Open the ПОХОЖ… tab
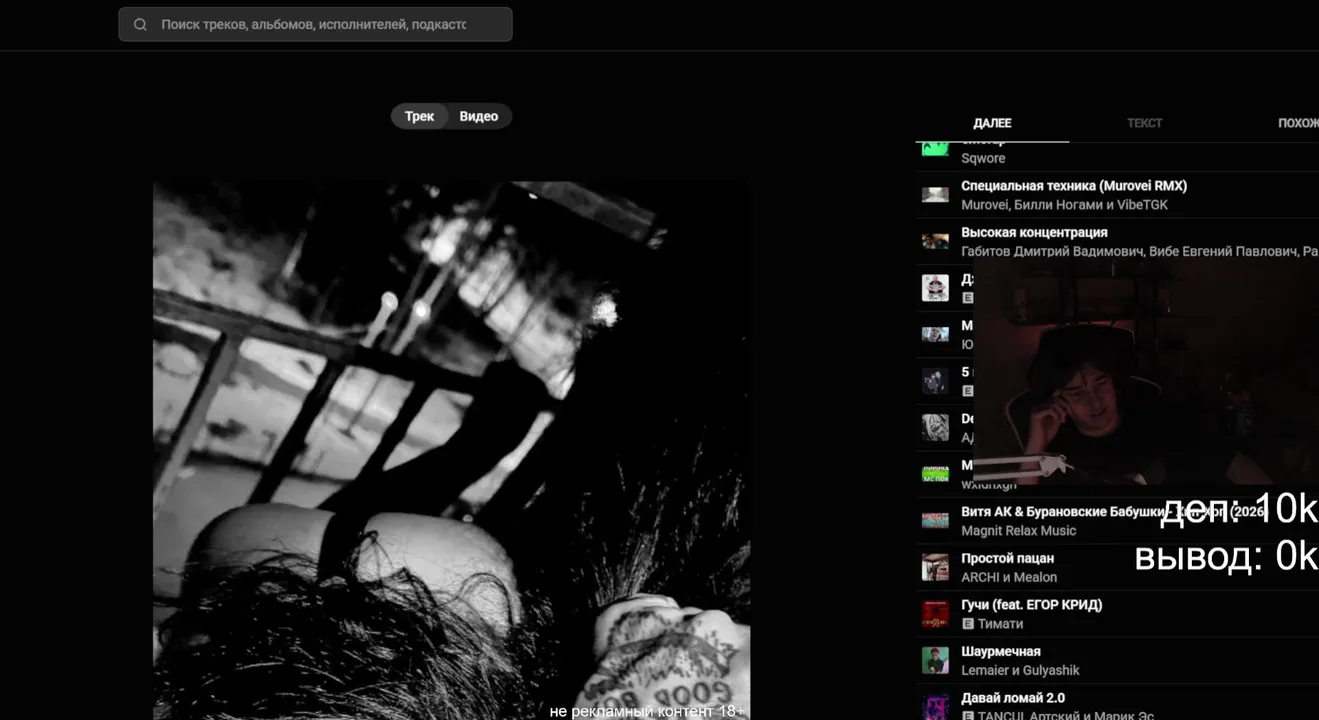Viewport: 1319px width, 720px height. click(1297, 123)
